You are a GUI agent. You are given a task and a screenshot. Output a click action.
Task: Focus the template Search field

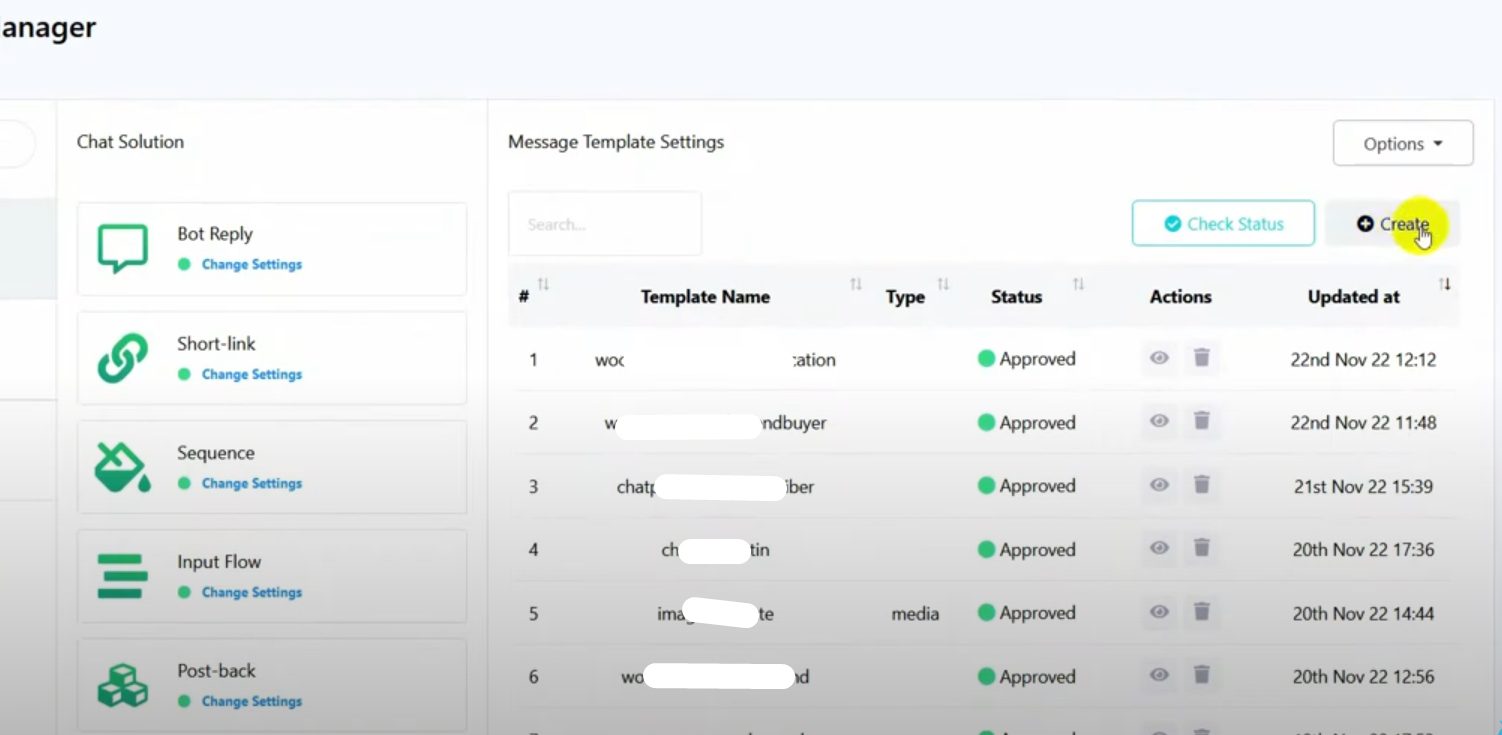(605, 224)
